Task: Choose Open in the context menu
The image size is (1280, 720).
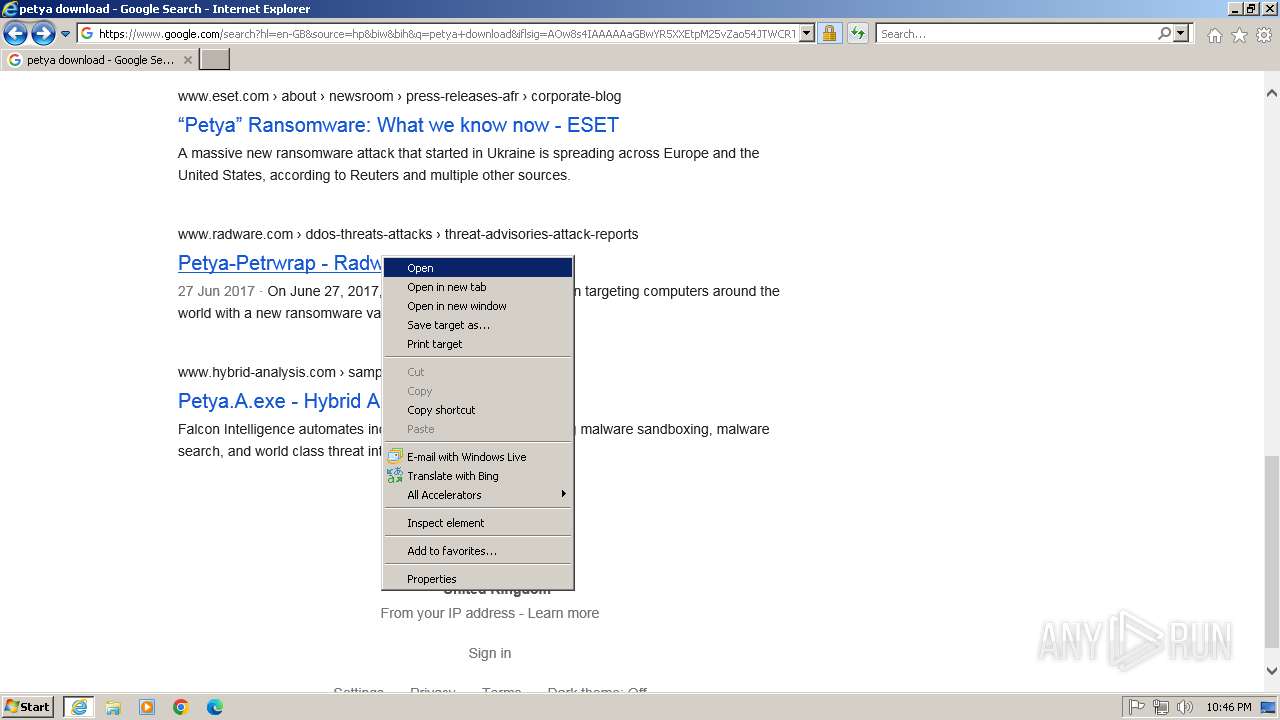Action: point(478,268)
